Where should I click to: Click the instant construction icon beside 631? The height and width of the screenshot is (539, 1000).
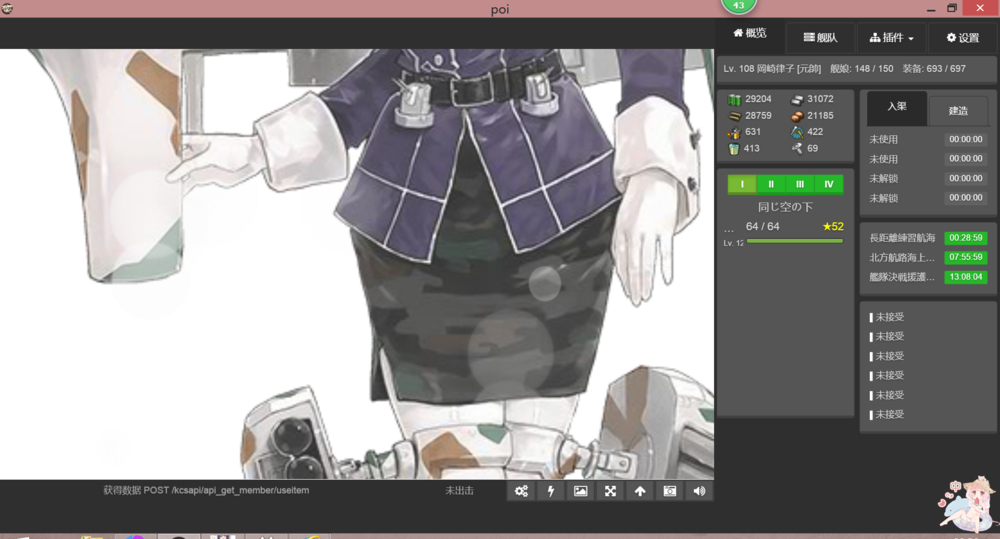[734, 132]
